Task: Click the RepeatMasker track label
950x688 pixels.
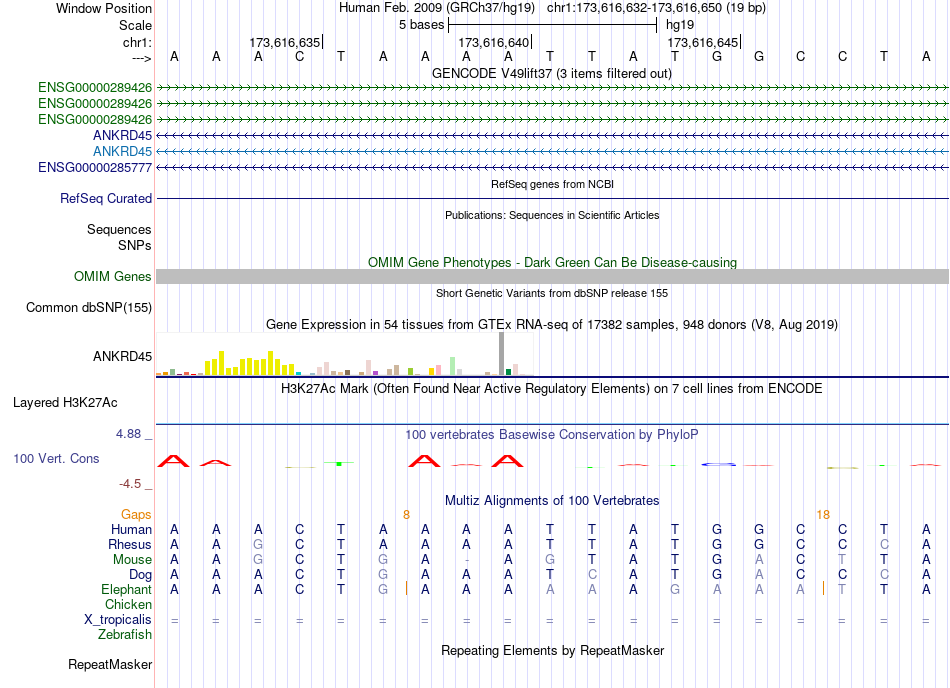Action: click(110, 665)
